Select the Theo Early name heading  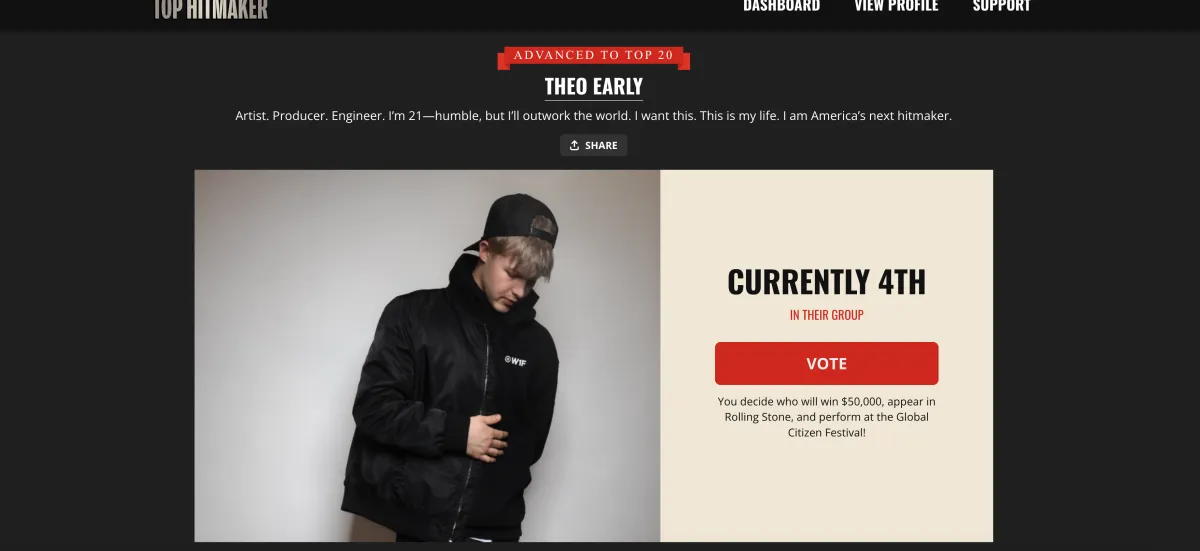click(x=594, y=86)
